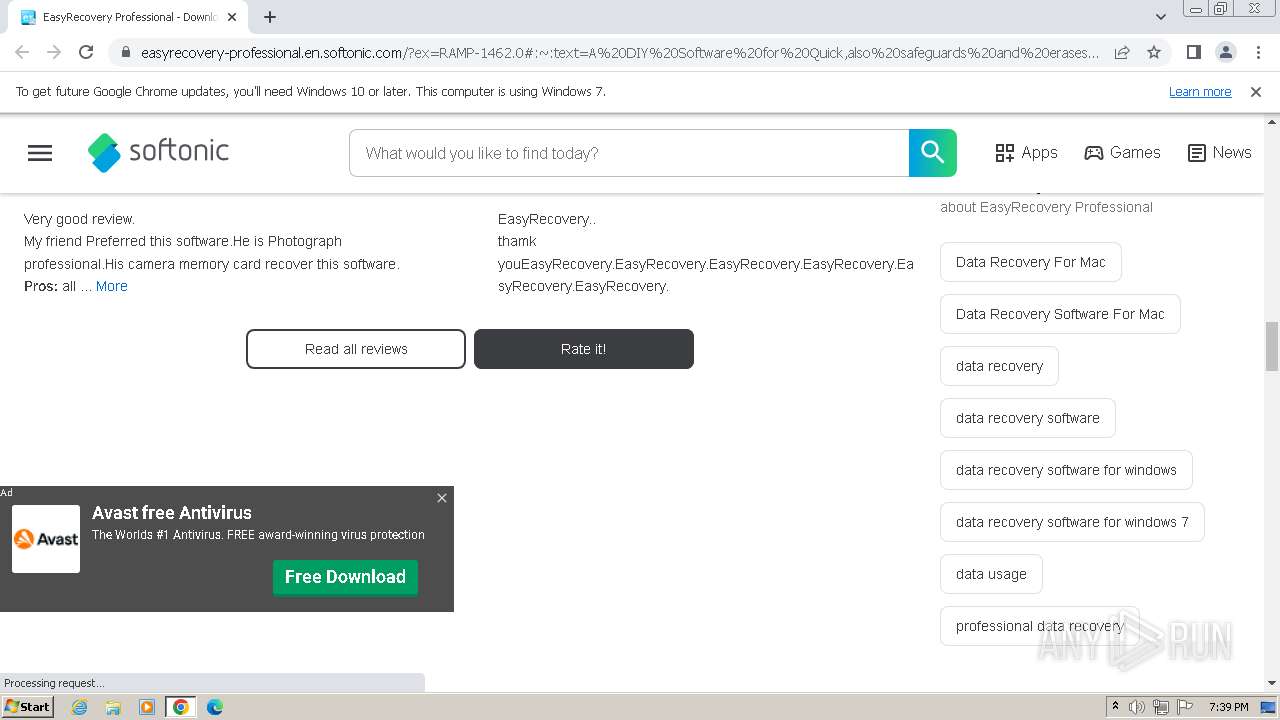Screen dimensions: 1280x720
Task: Open the Games section
Action: point(1122,153)
